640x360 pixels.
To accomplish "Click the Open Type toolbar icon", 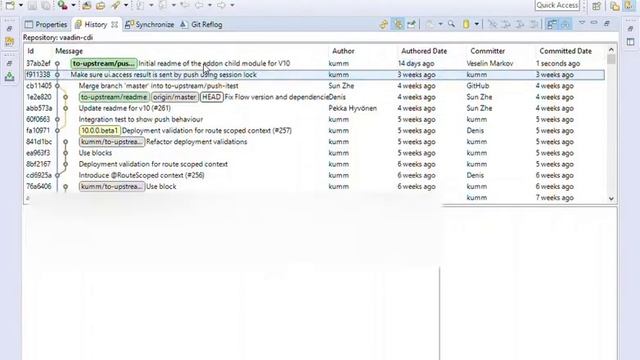I will pyautogui.click(x=87, y=5).
